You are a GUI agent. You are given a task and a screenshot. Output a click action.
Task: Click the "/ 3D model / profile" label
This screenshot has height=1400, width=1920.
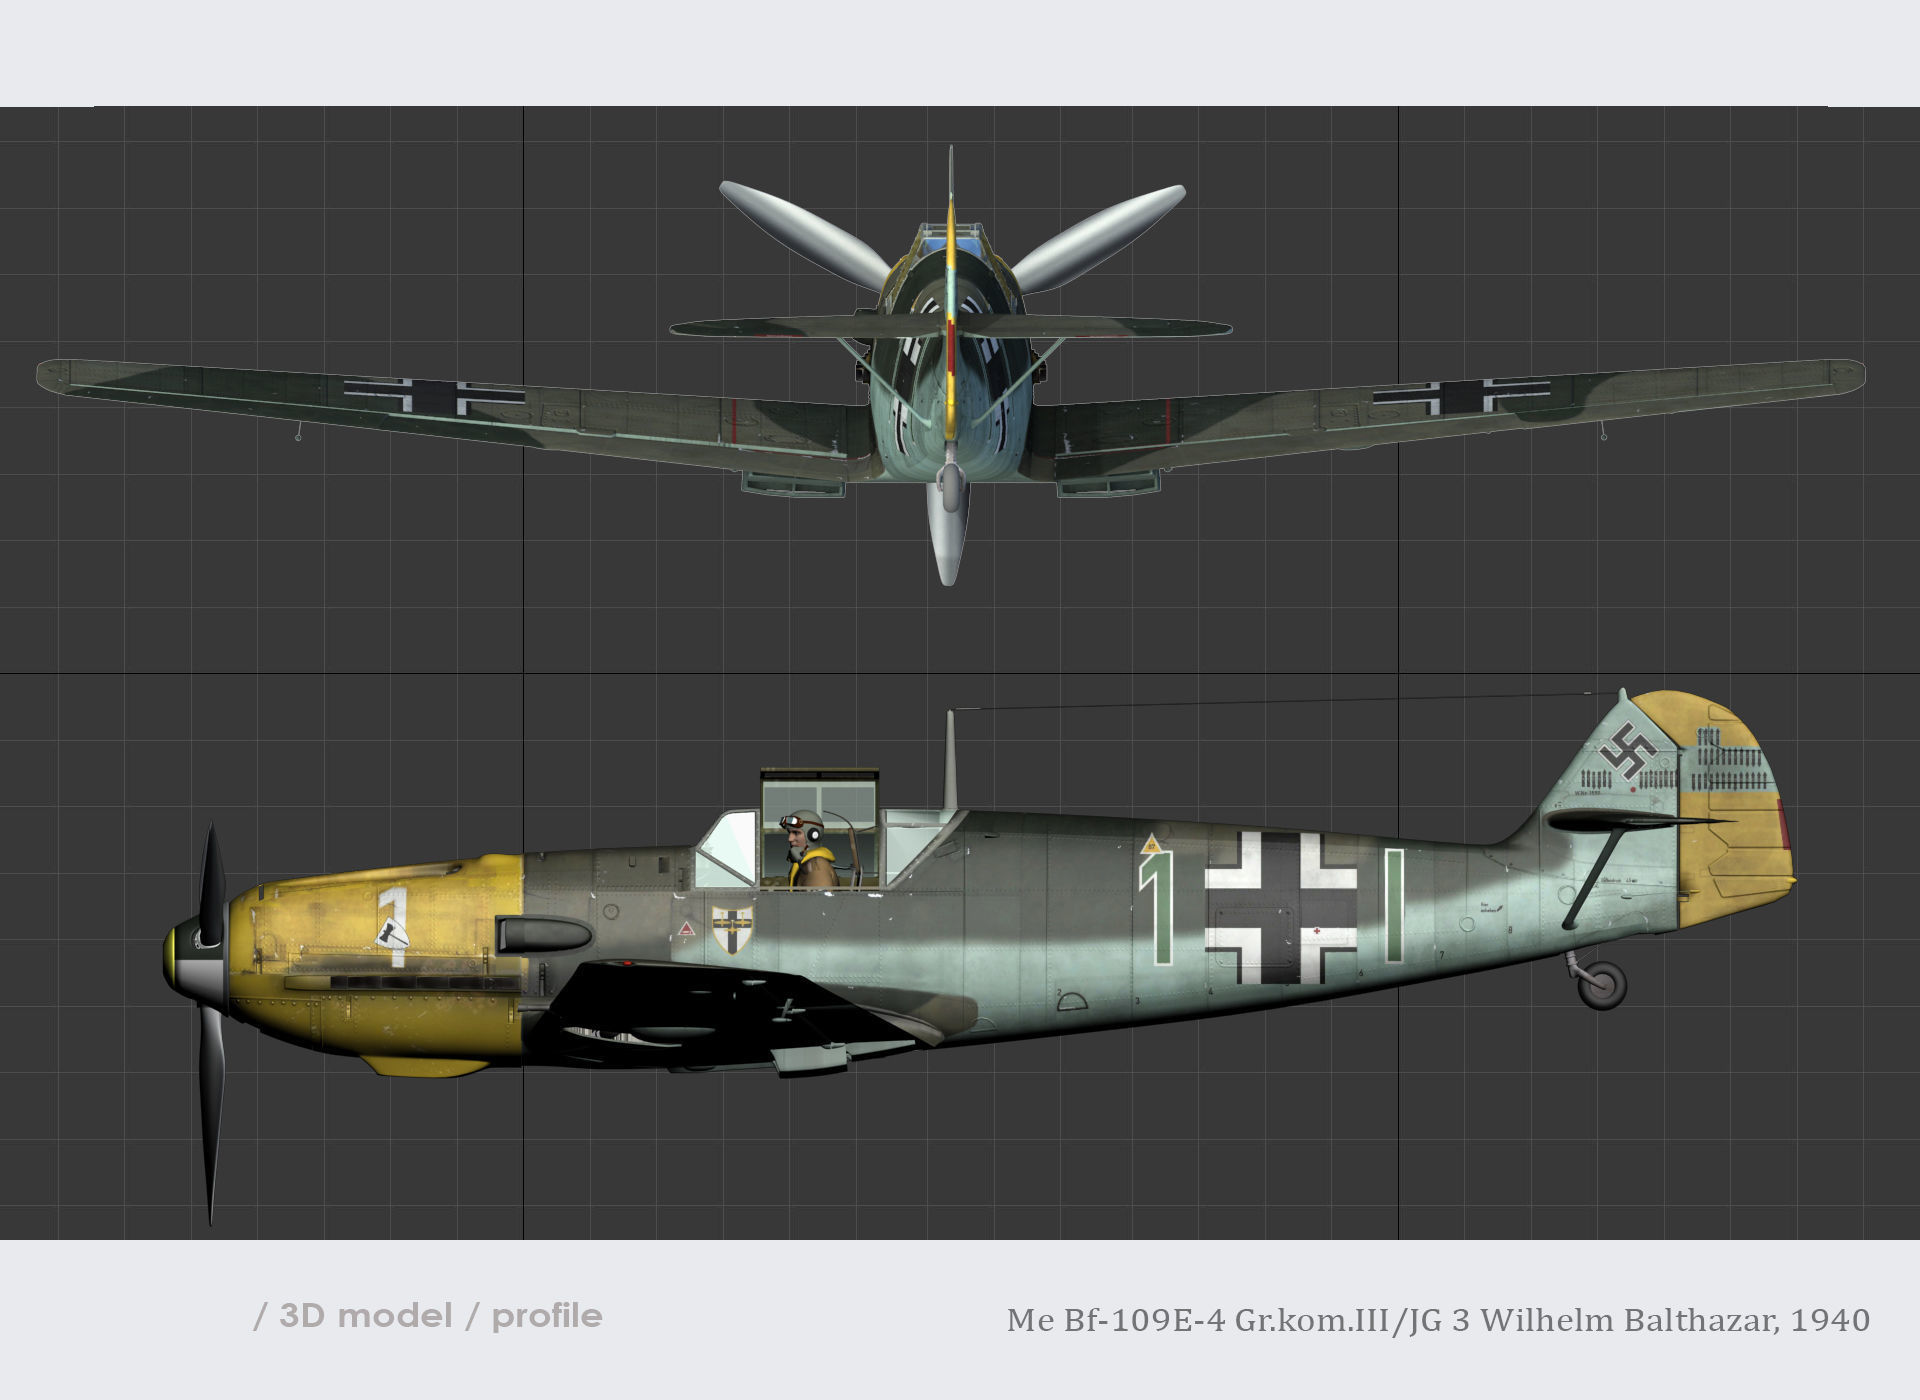coord(428,1316)
